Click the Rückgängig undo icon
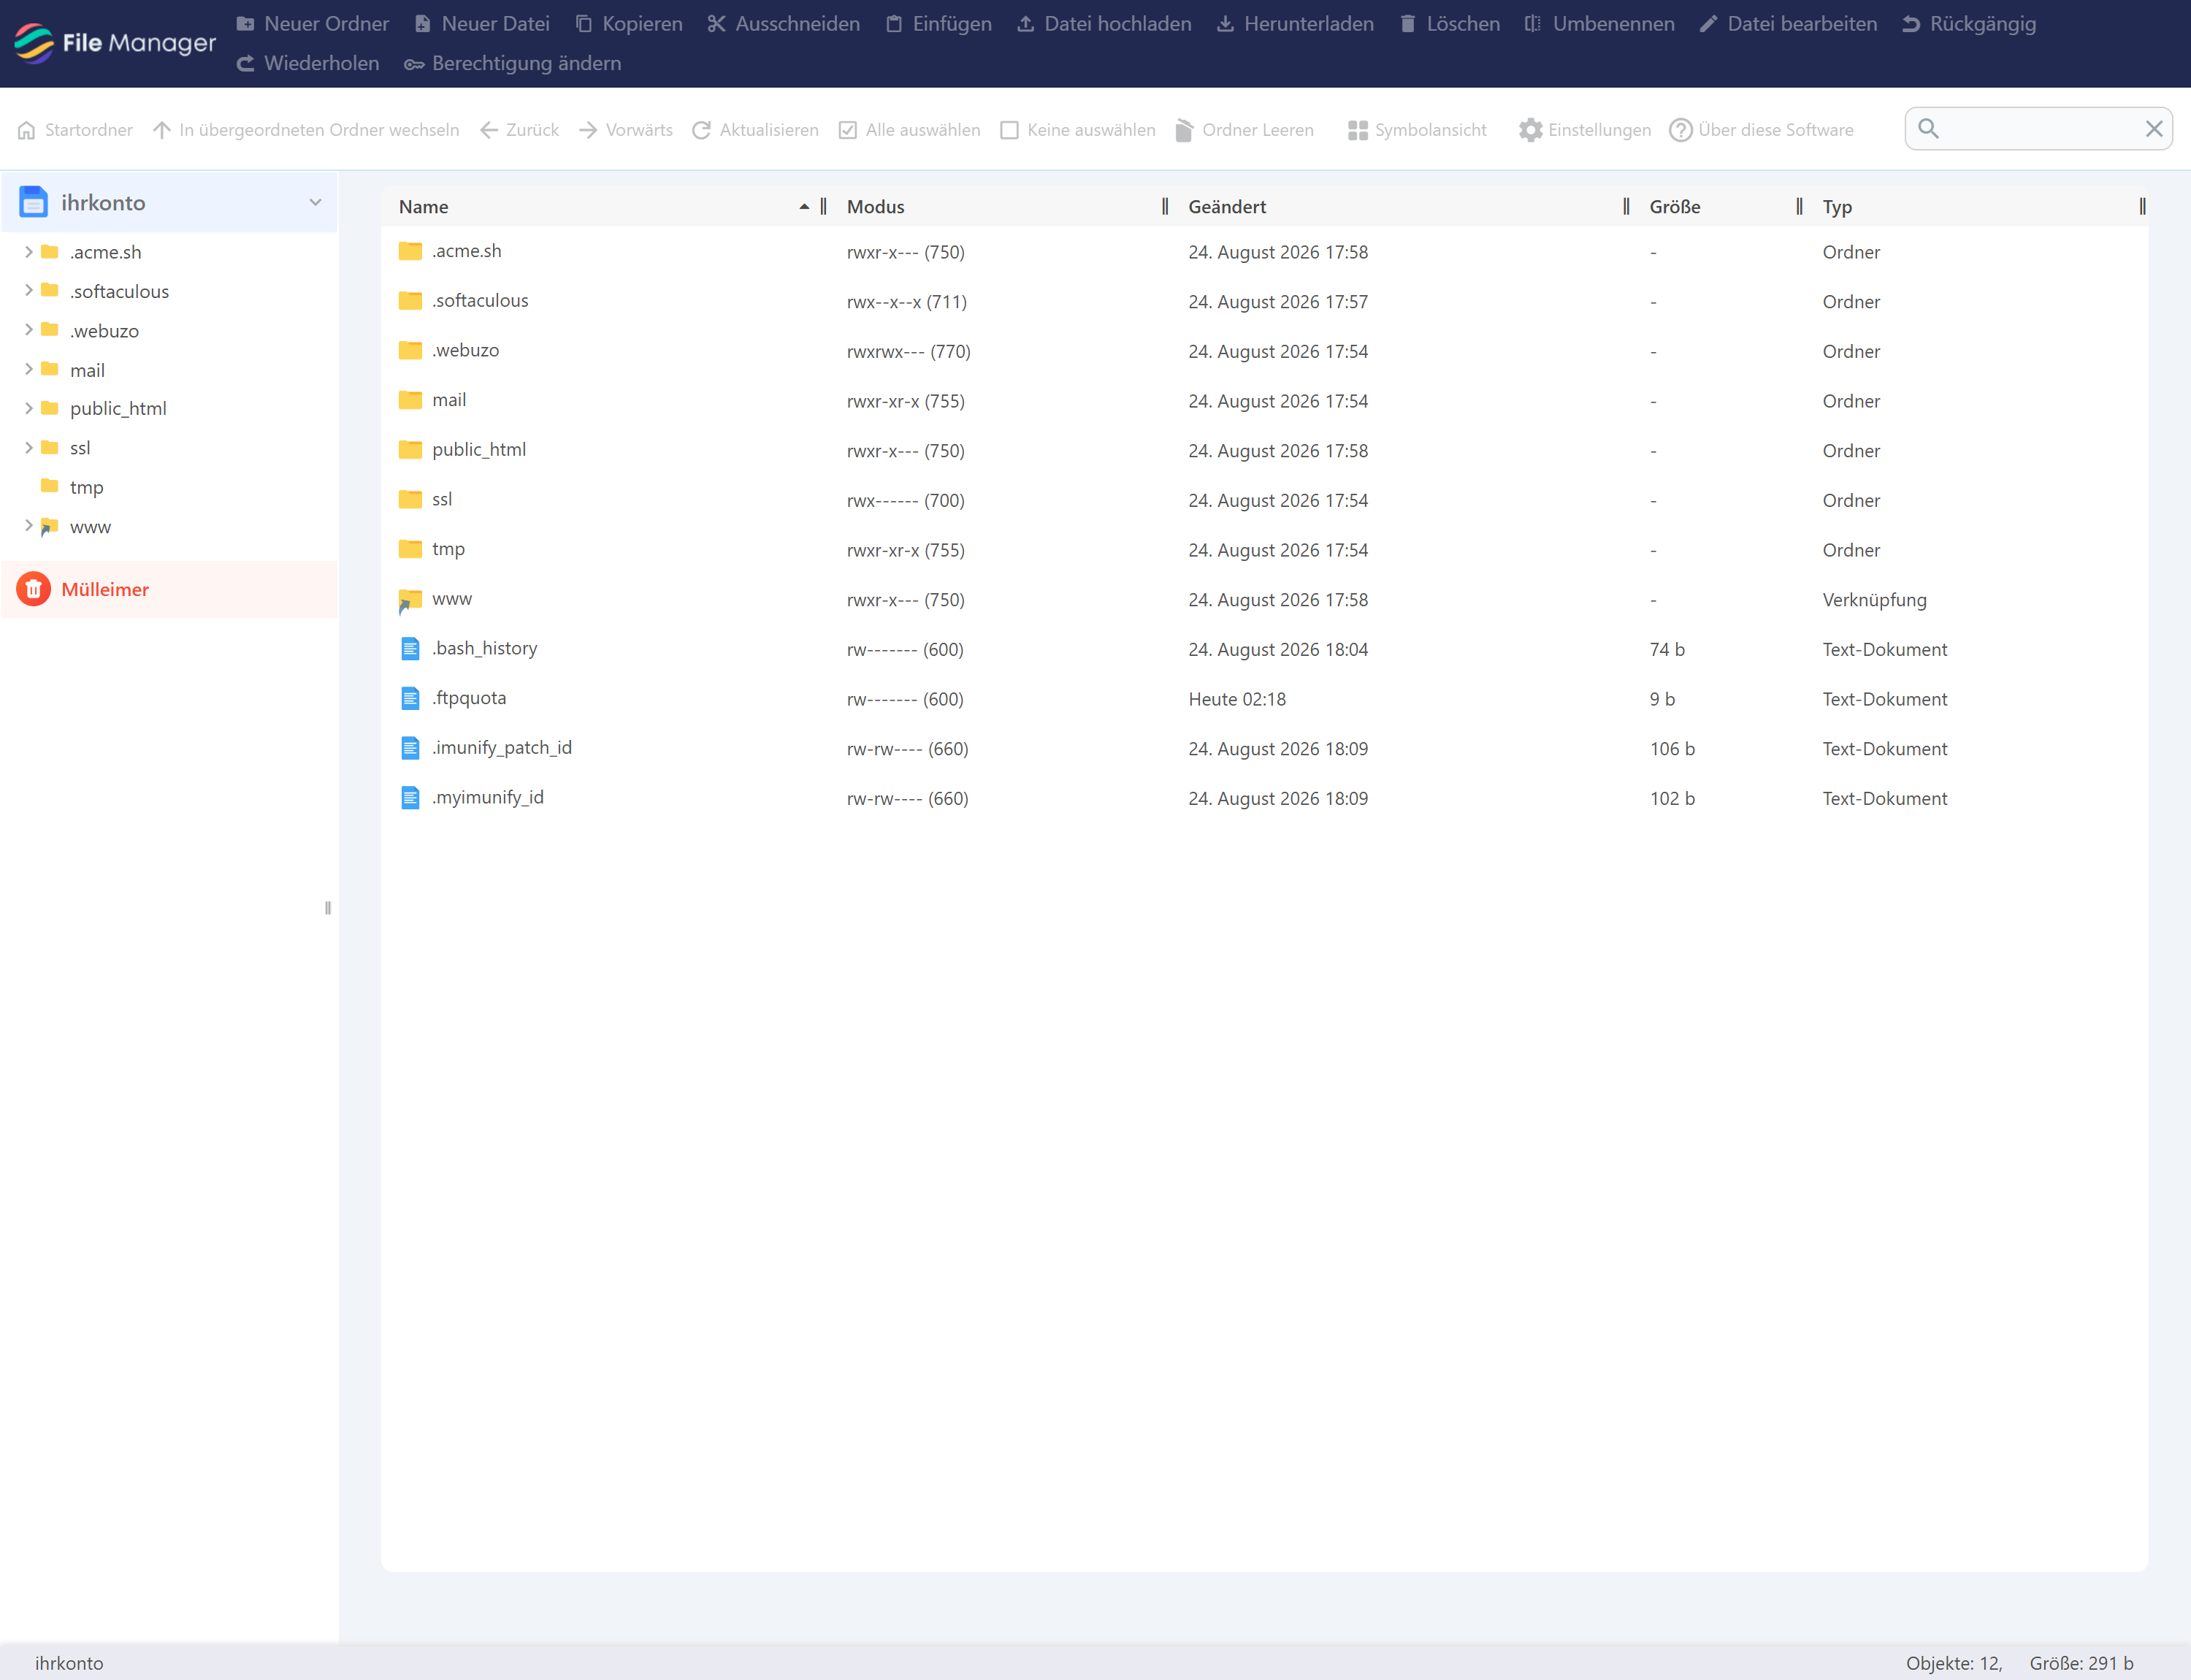The width and height of the screenshot is (2191, 1680). click(x=1911, y=23)
